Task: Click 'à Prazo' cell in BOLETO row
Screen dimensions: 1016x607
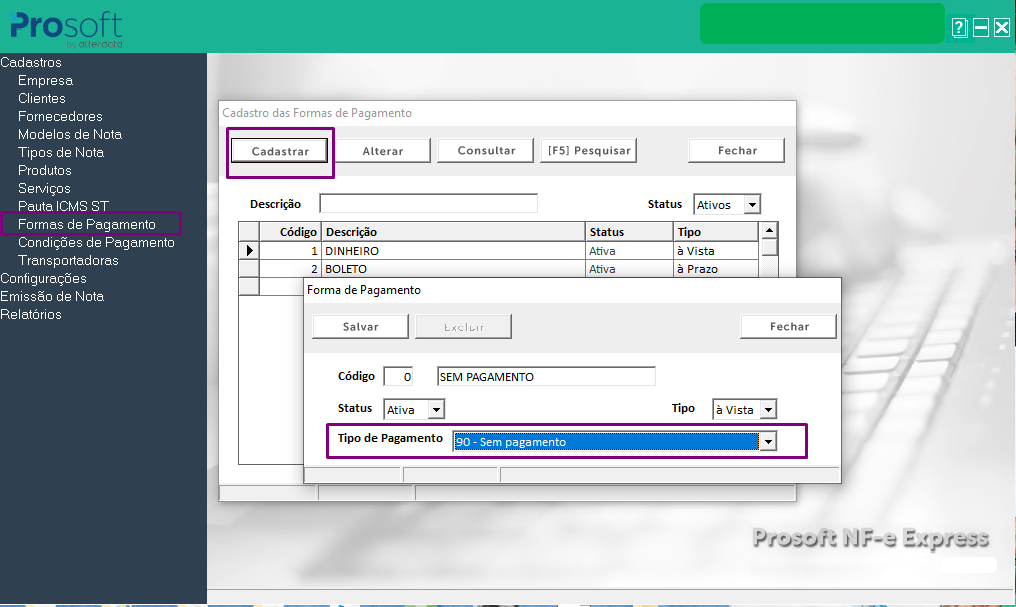Action: click(x=715, y=269)
